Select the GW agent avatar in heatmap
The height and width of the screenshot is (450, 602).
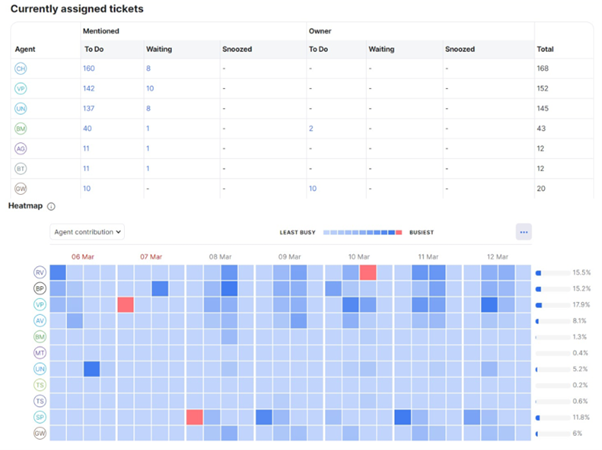[40, 433]
